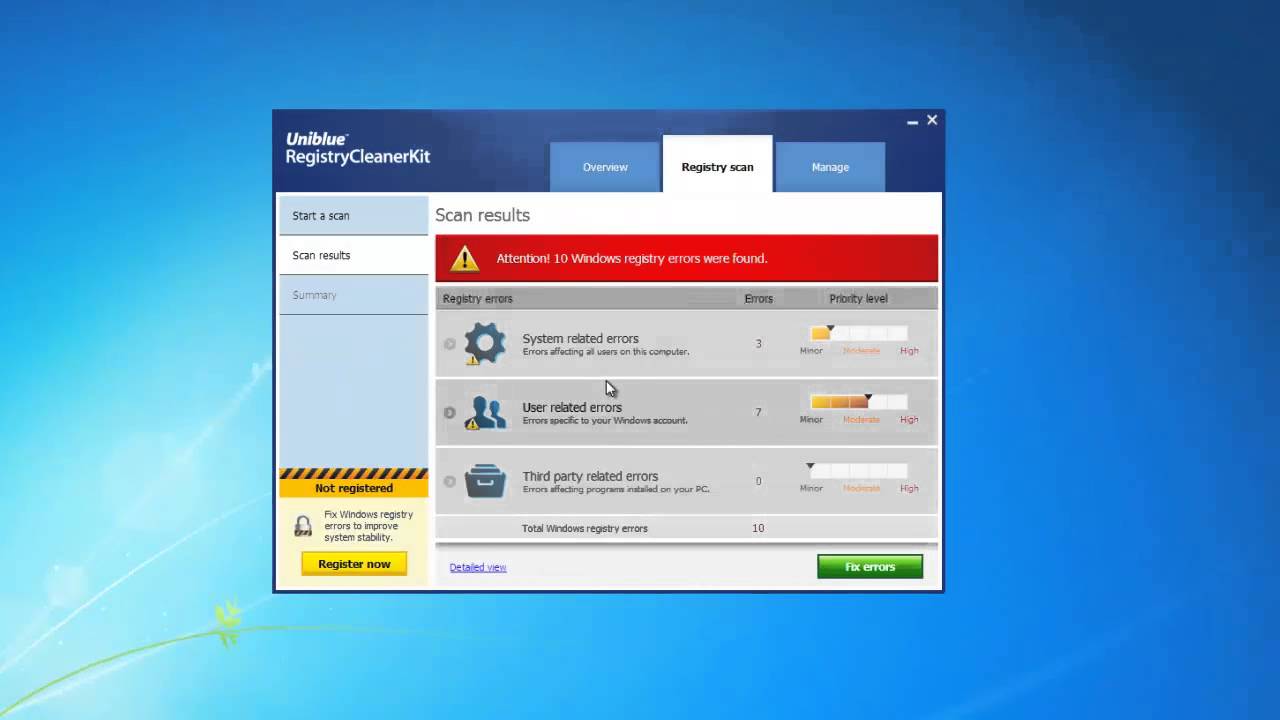The width and height of the screenshot is (1280, 720).
Task: Click the Third party related errors title
Action: point(590,476)
